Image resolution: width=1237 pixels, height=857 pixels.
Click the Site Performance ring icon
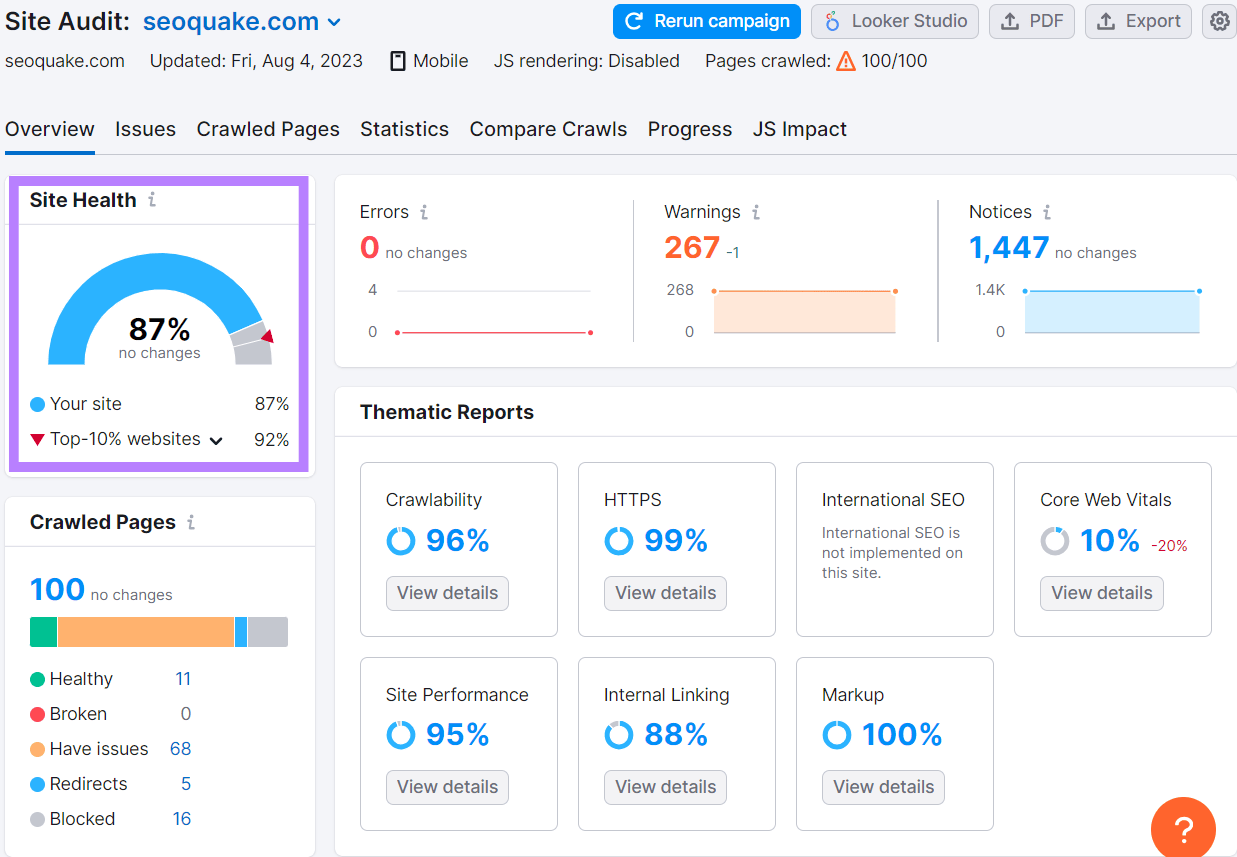(401, 735)
